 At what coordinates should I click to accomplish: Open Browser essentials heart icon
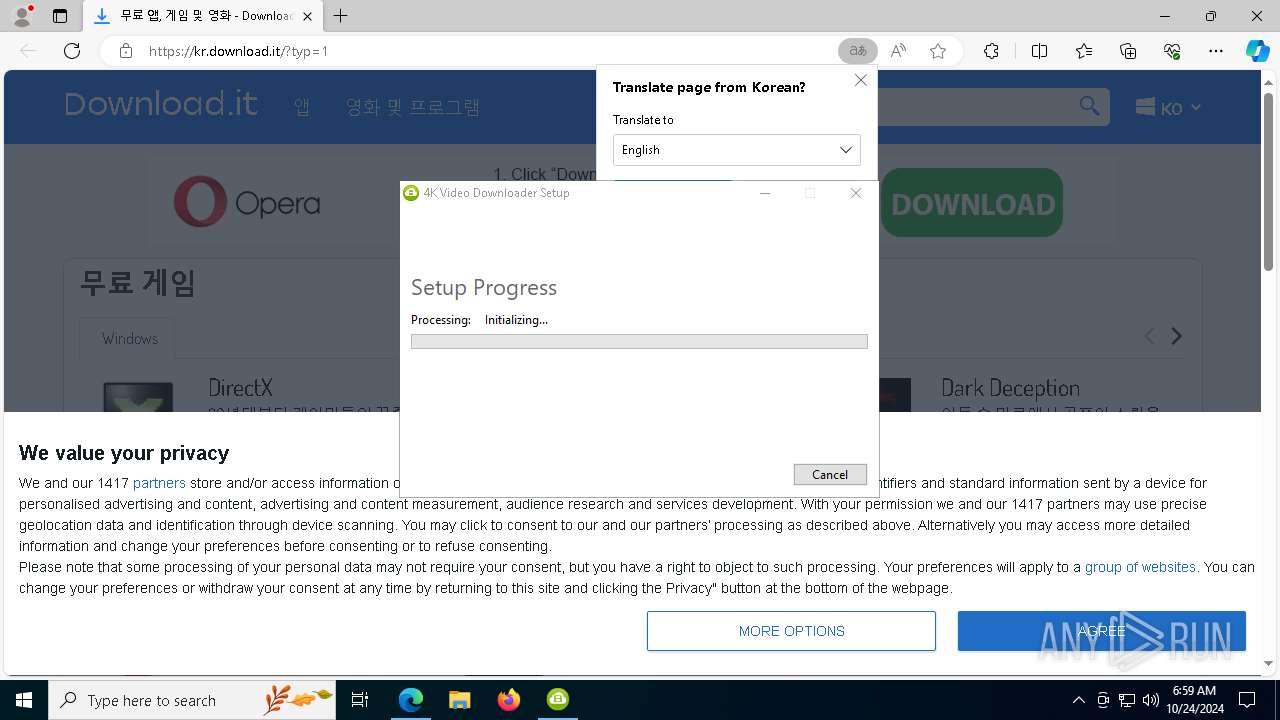coord(1172,51)
